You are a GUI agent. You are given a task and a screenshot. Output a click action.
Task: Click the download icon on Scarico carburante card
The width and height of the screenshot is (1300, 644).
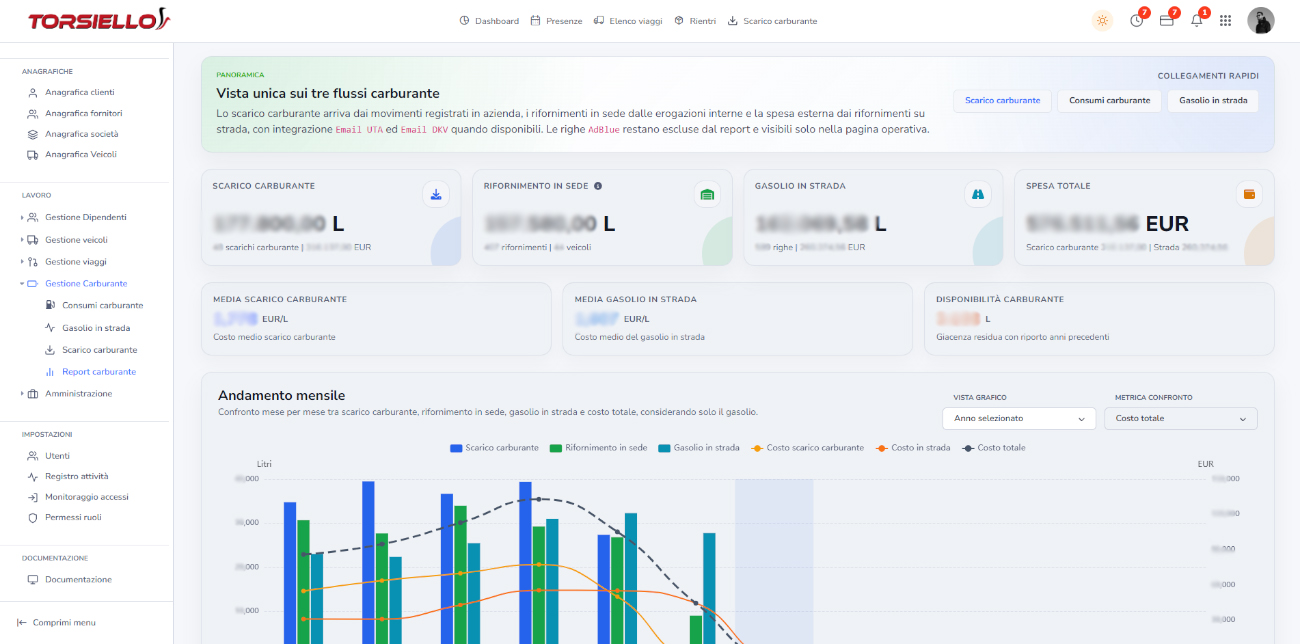436,194
